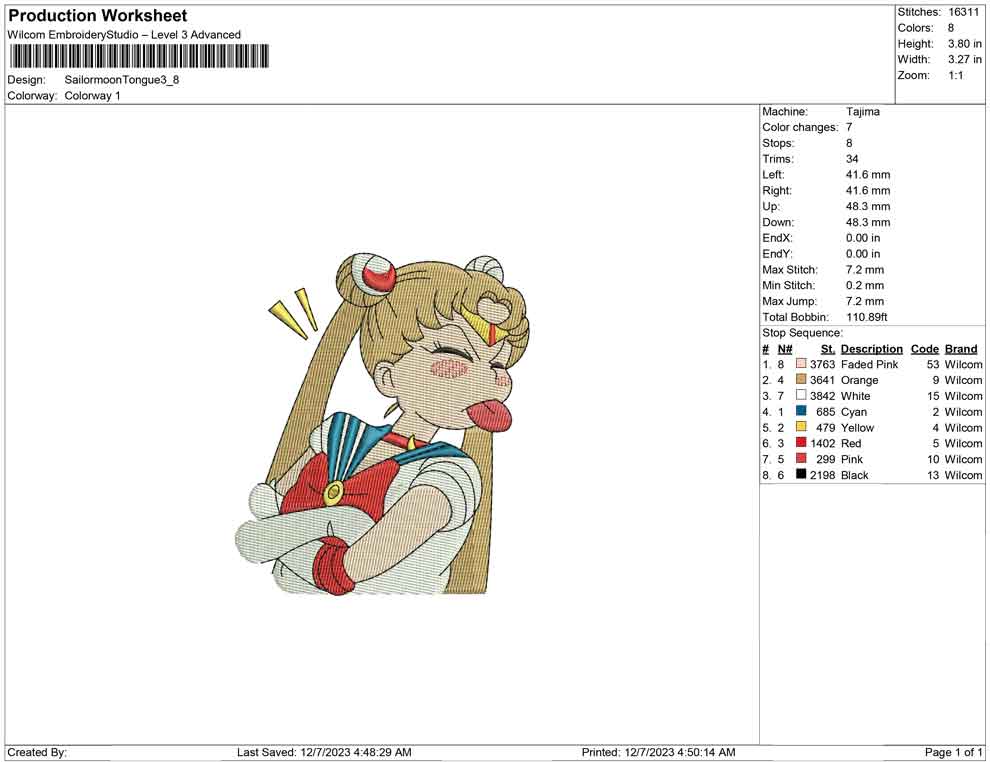
Task: Click the Machine value 'Tajima'
Action: 862,111
